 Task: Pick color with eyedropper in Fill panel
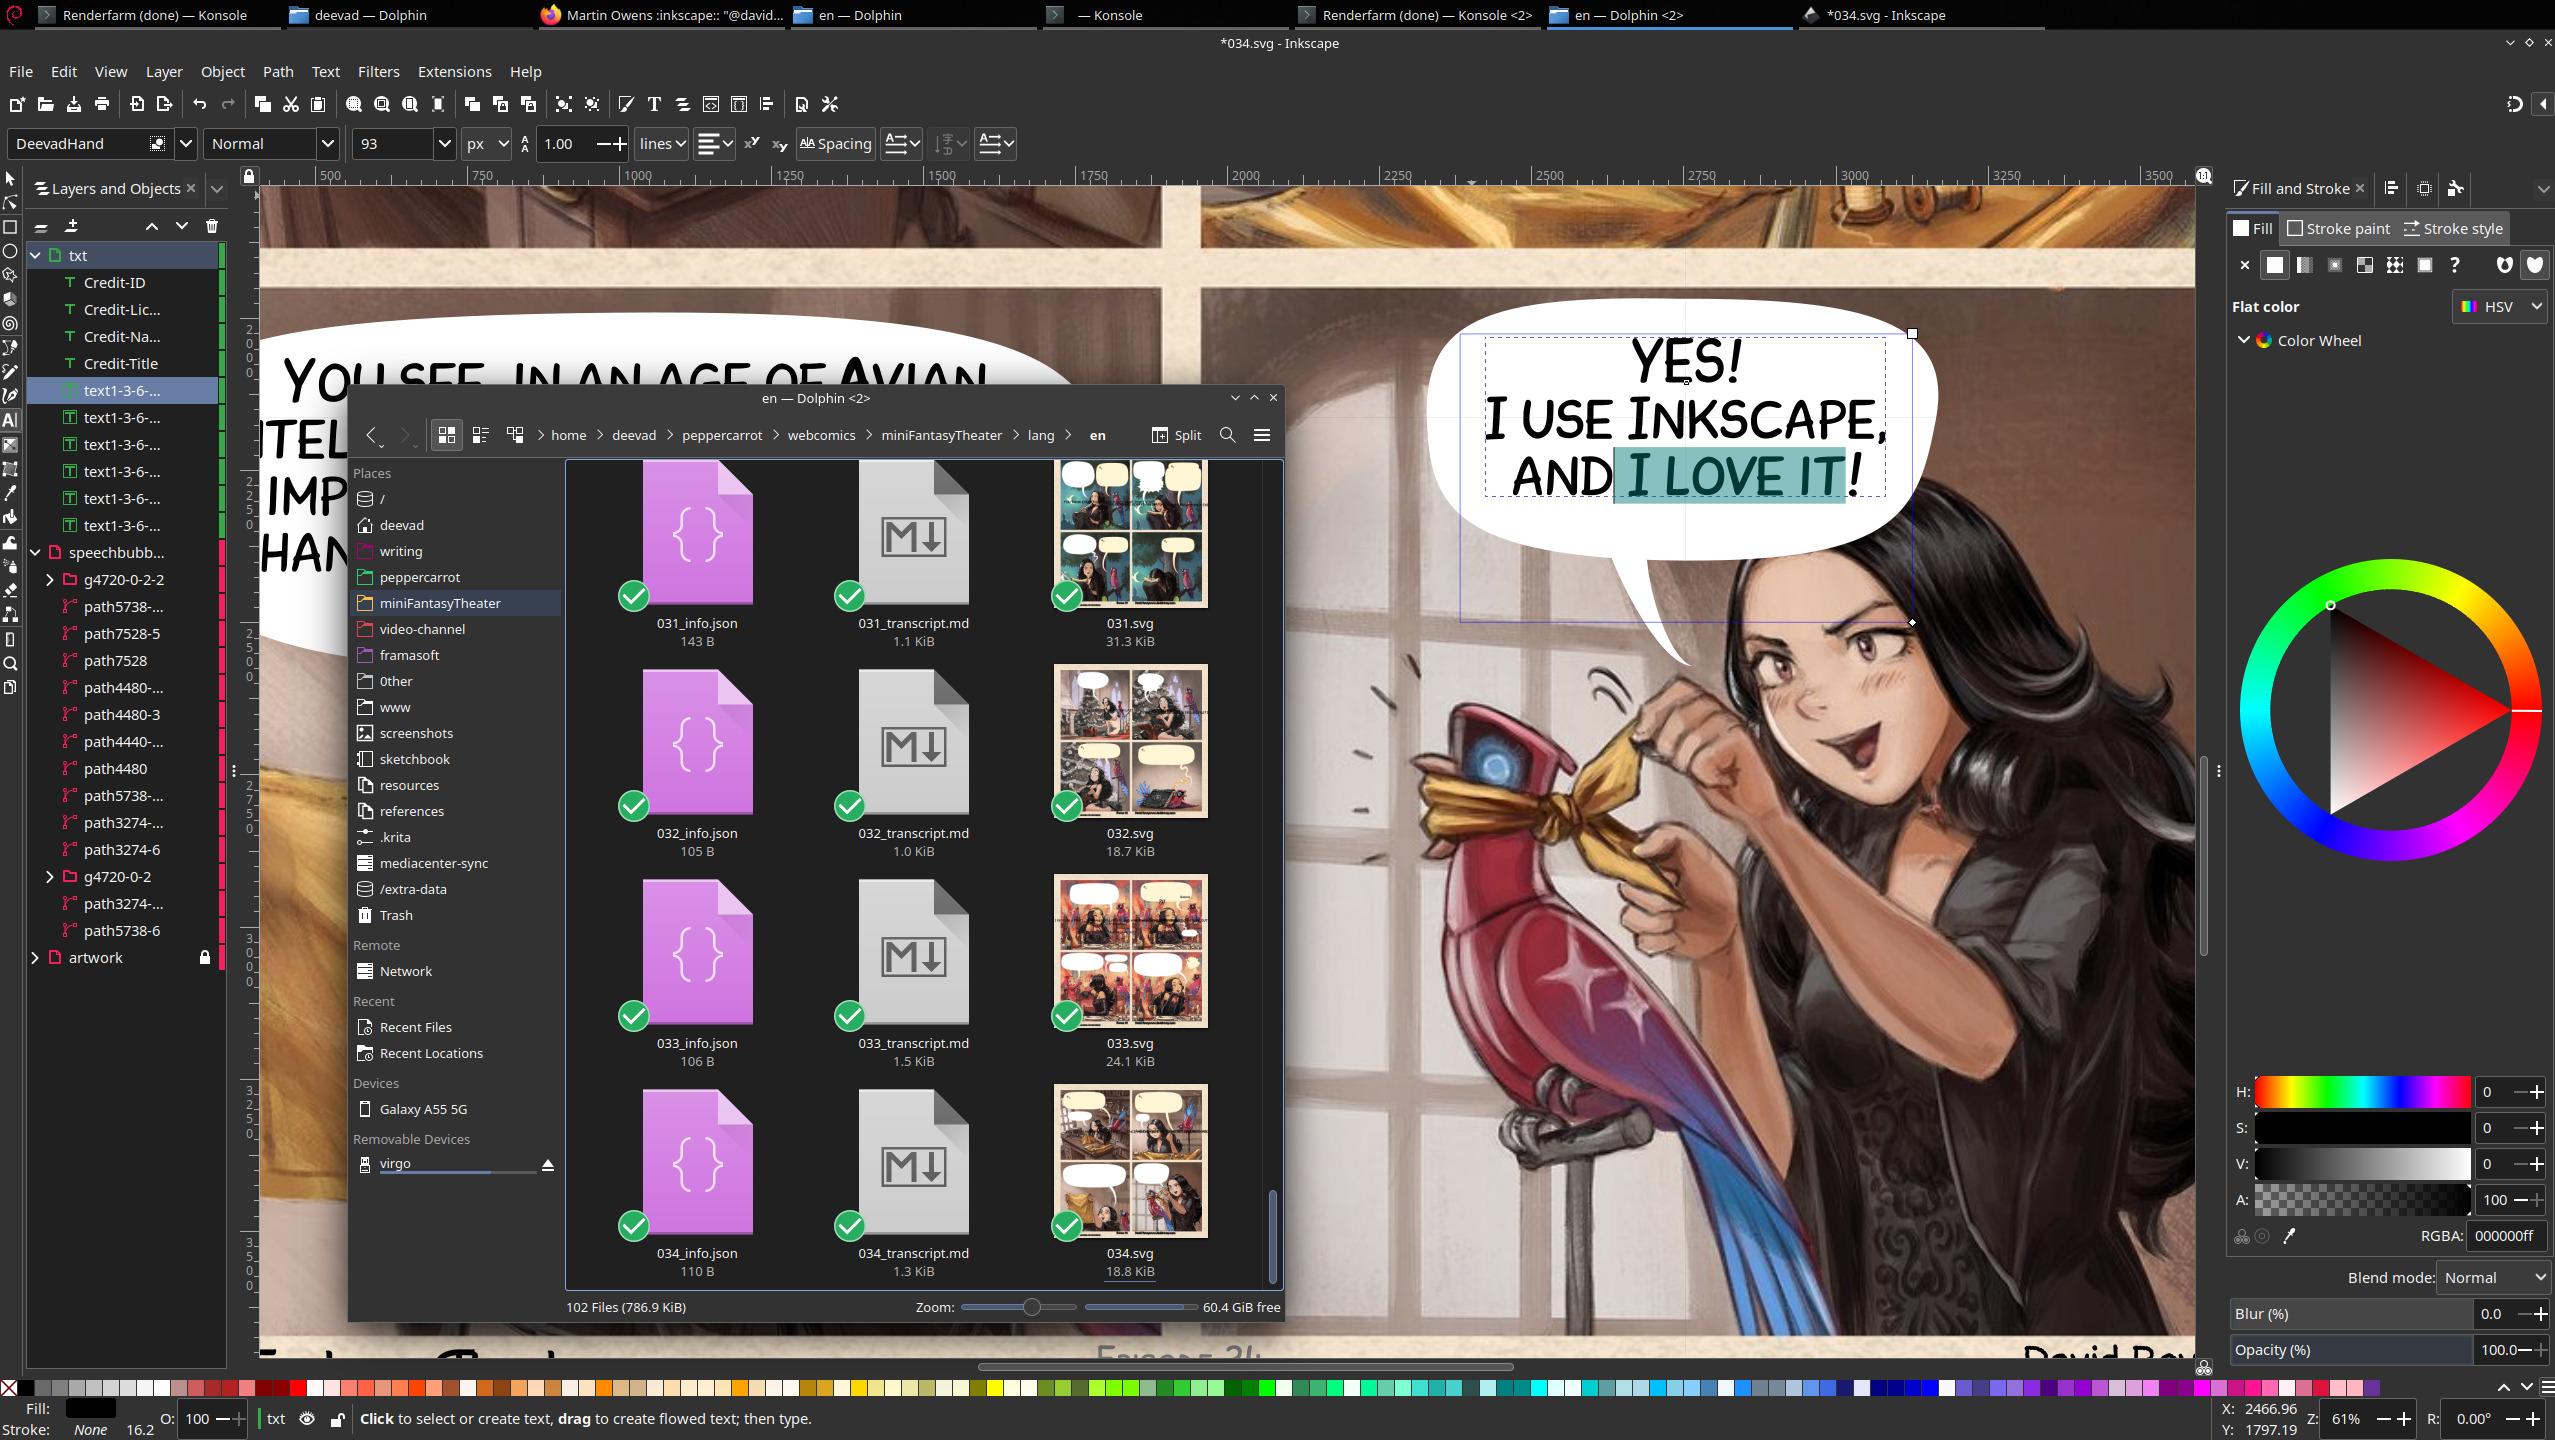pos(2289,1236)
